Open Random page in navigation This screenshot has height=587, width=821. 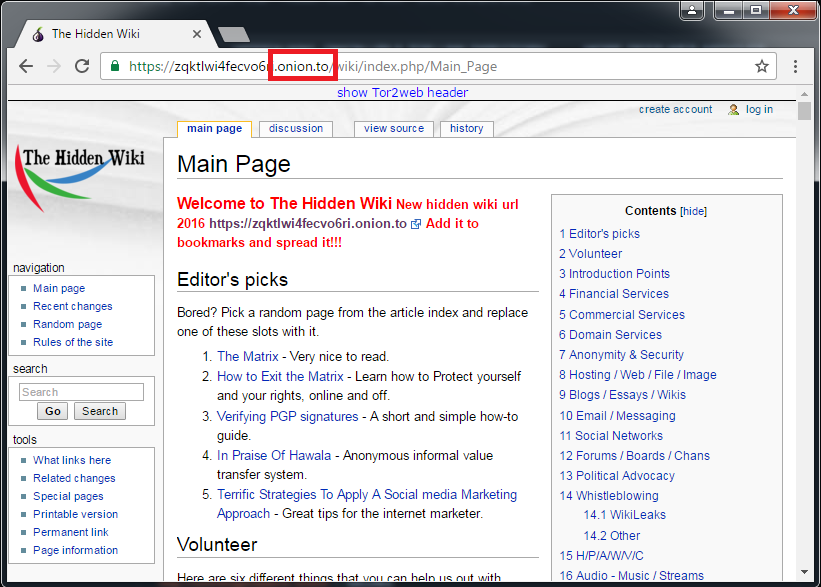tap(67, 325)
